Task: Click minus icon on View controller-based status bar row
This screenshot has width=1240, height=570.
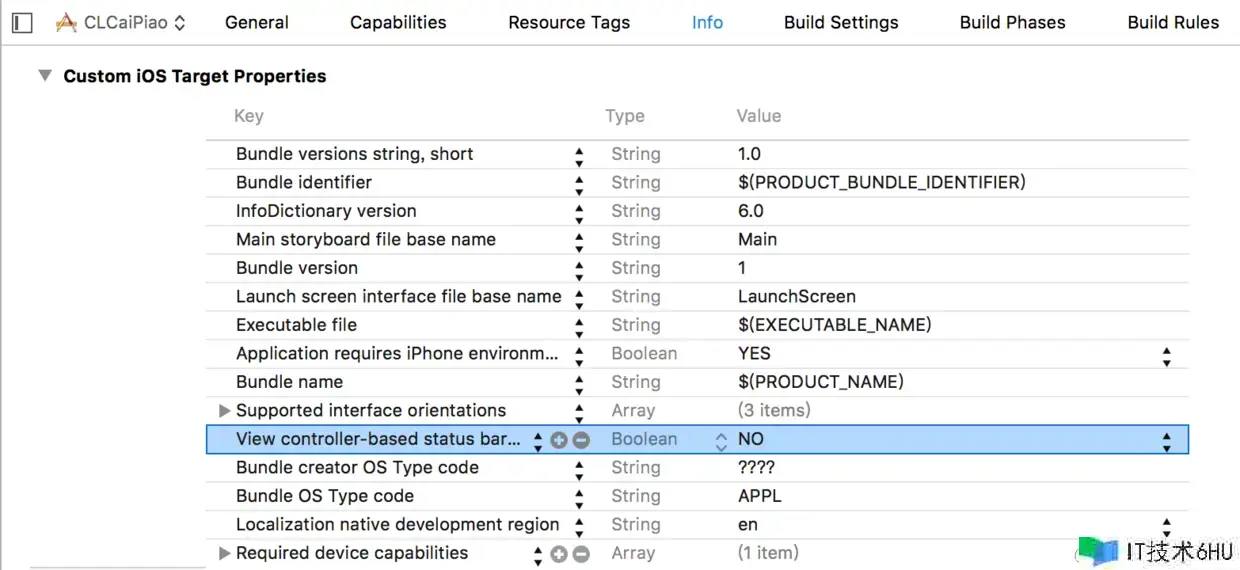Action: (x=581, y=440)
